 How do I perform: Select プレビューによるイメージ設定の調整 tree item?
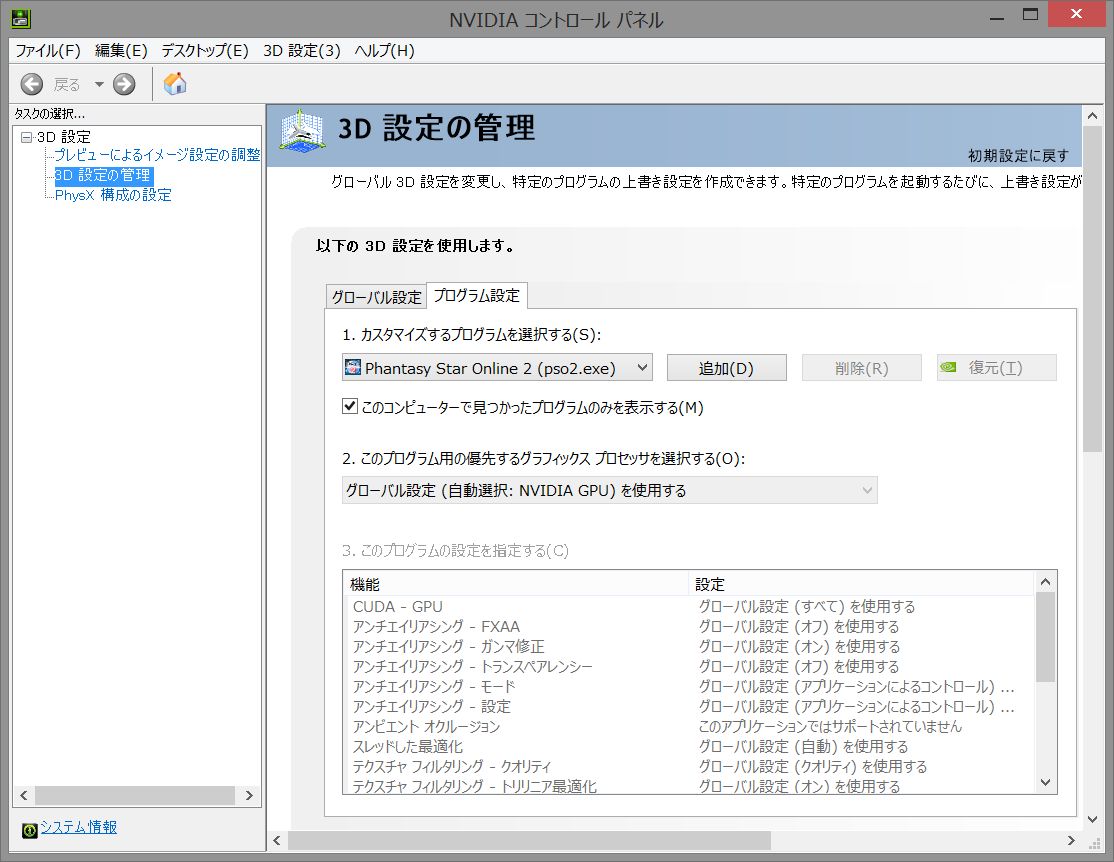click(x=157, y=155)
